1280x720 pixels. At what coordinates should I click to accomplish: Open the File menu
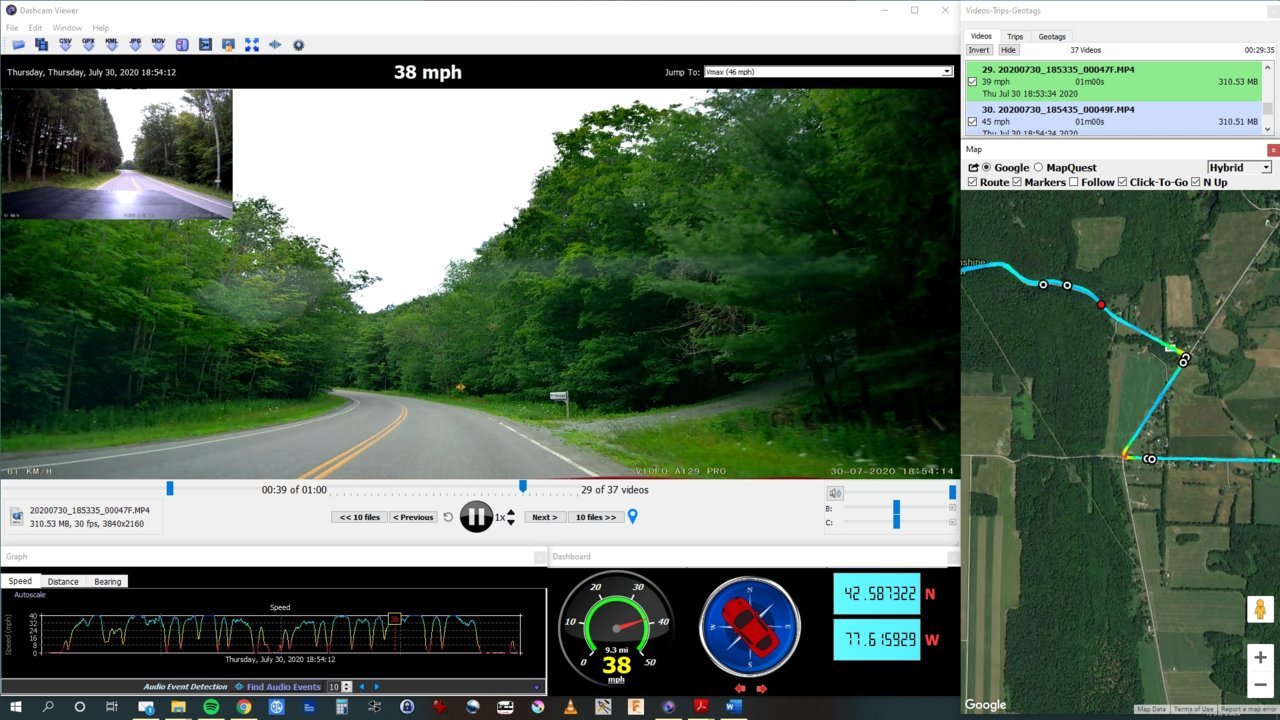pos(12,28)
